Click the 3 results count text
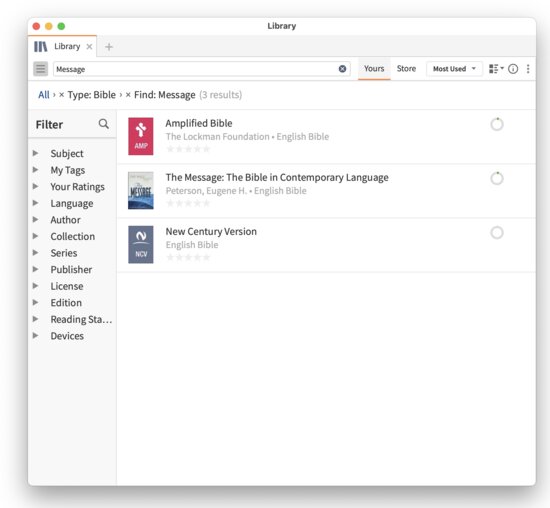 tap(221, 95)
